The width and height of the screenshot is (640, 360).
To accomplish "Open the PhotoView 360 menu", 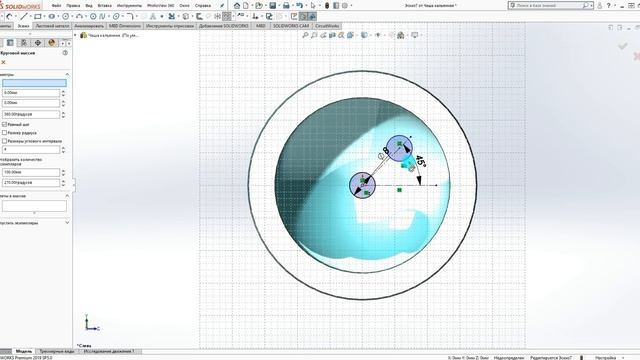I will click(x=161, y=6).
